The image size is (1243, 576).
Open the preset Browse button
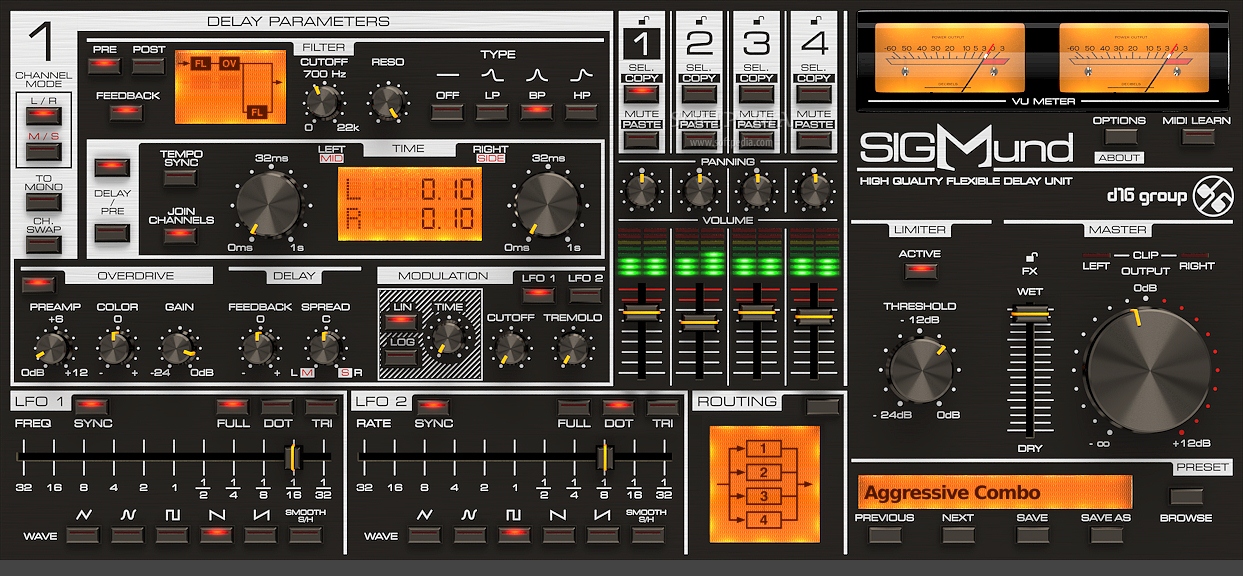click(1186, 497)
